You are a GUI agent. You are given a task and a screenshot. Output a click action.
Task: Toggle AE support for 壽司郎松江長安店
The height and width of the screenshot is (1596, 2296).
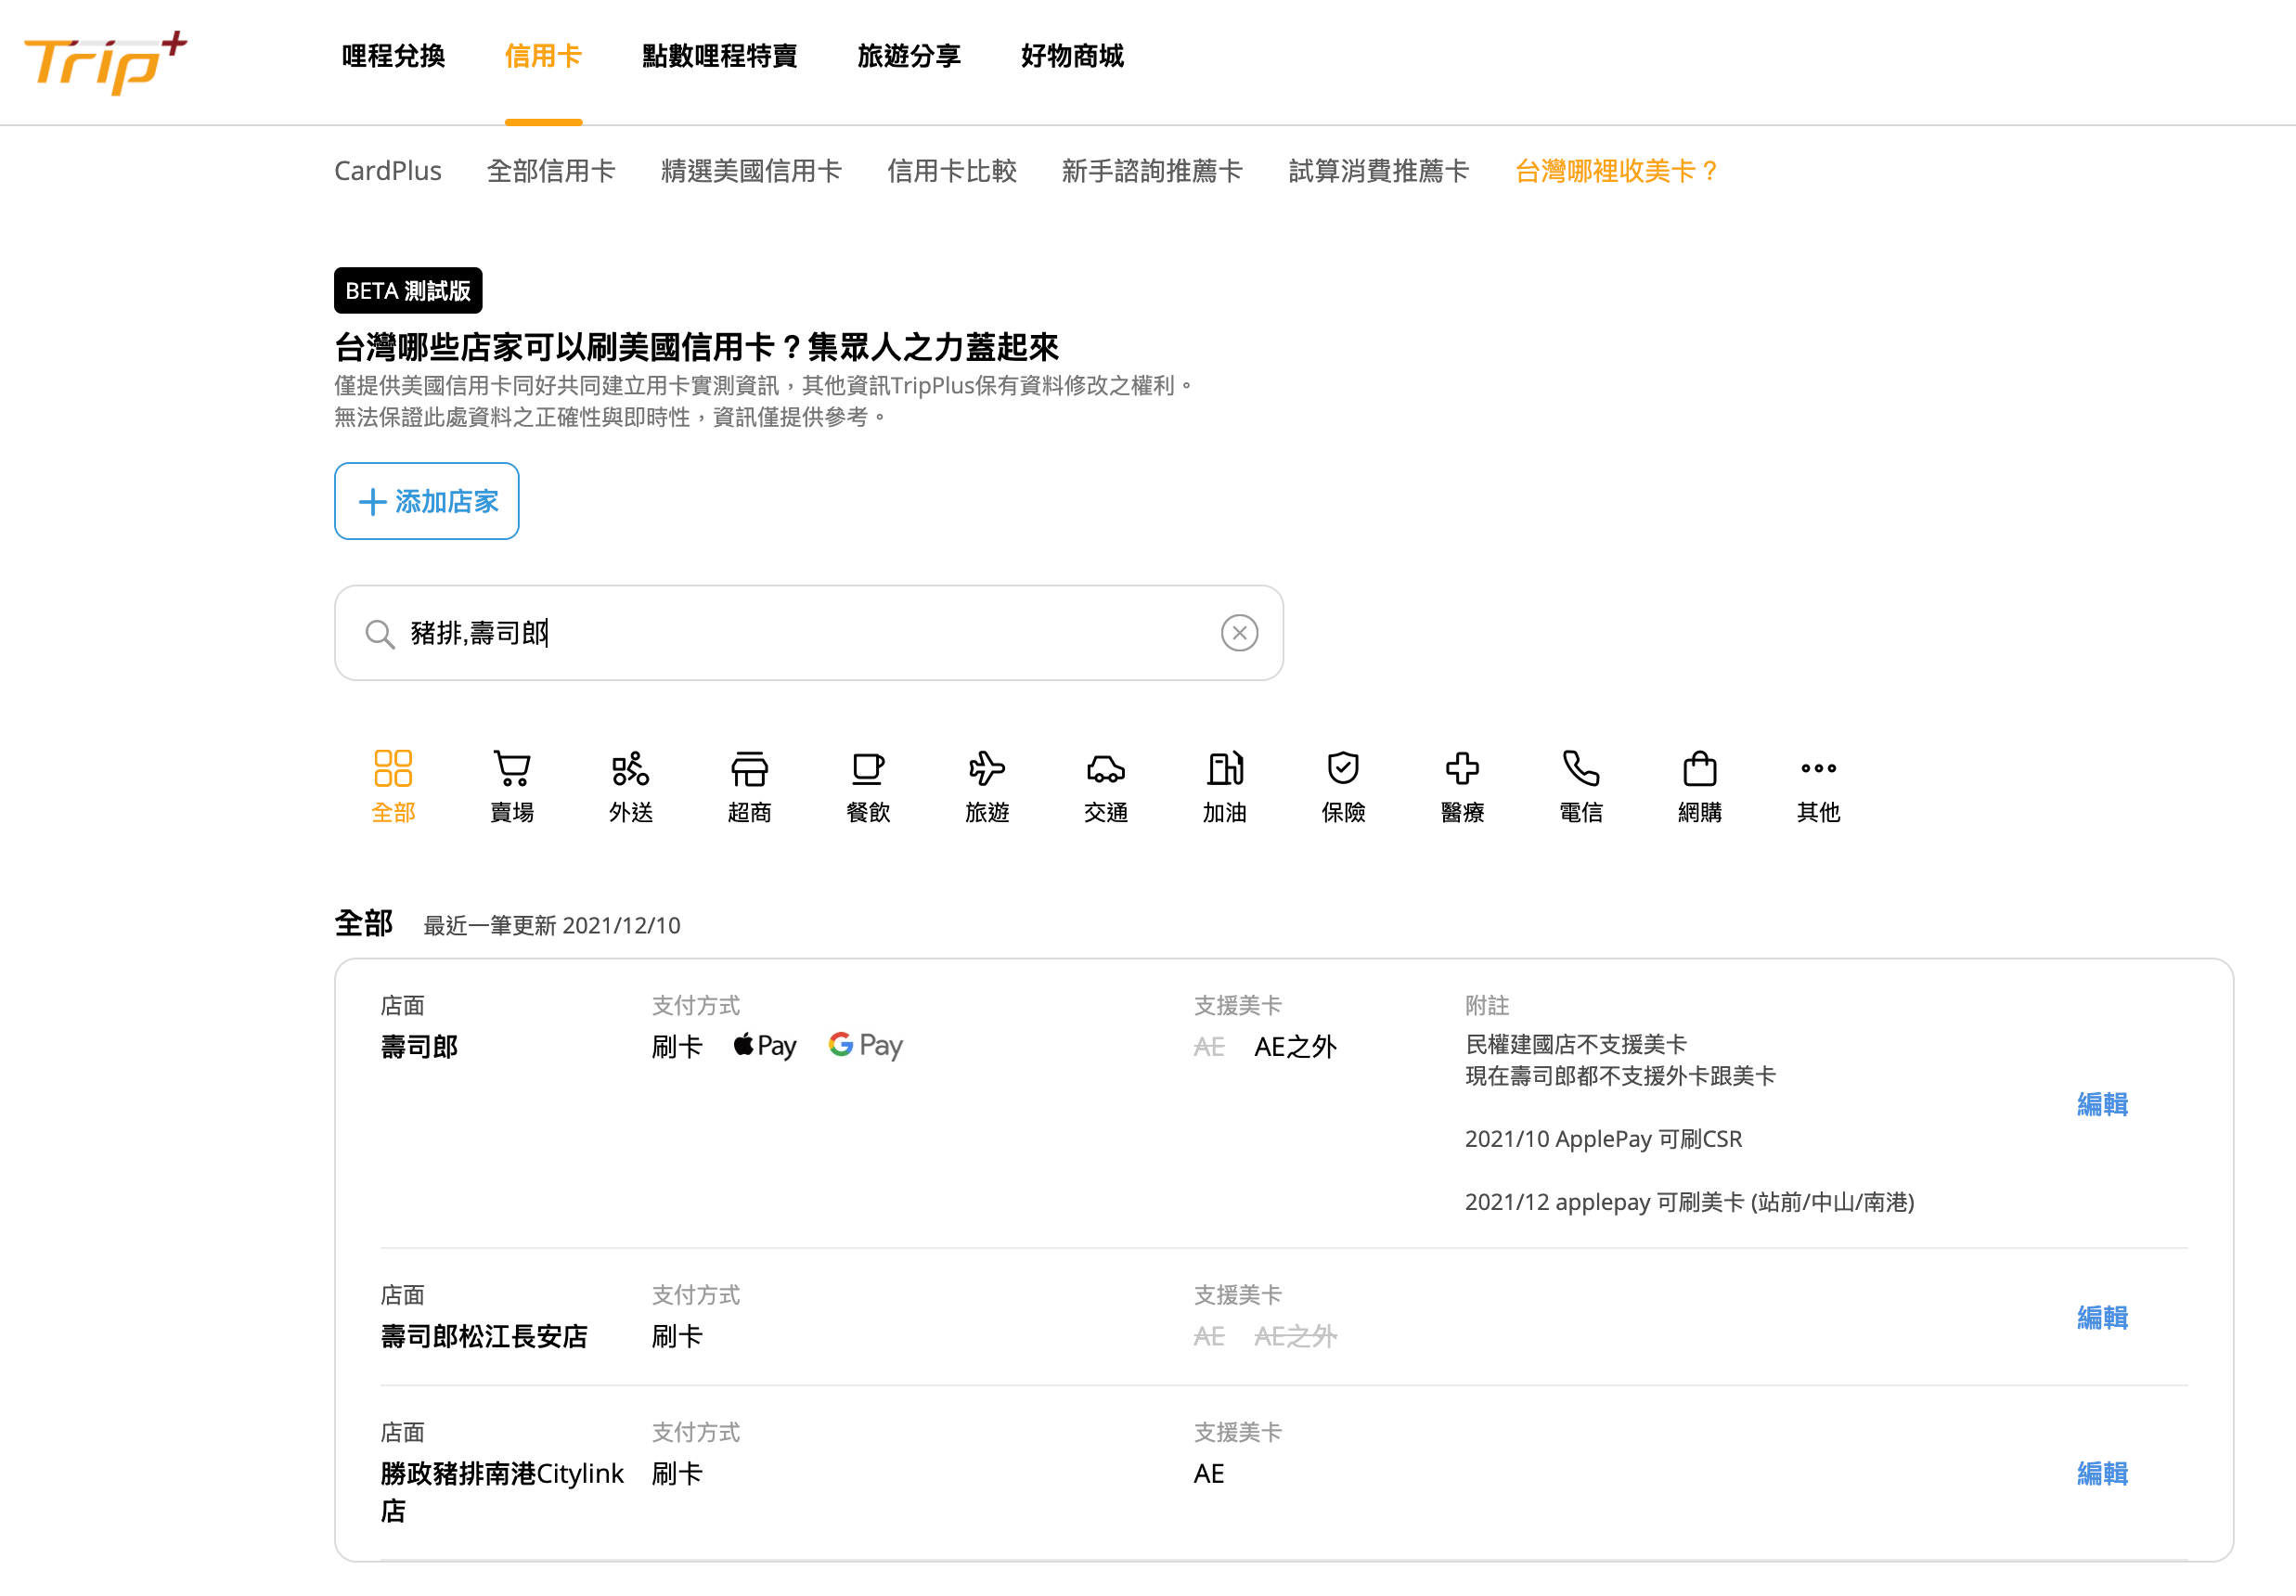pos(1208,1336)
